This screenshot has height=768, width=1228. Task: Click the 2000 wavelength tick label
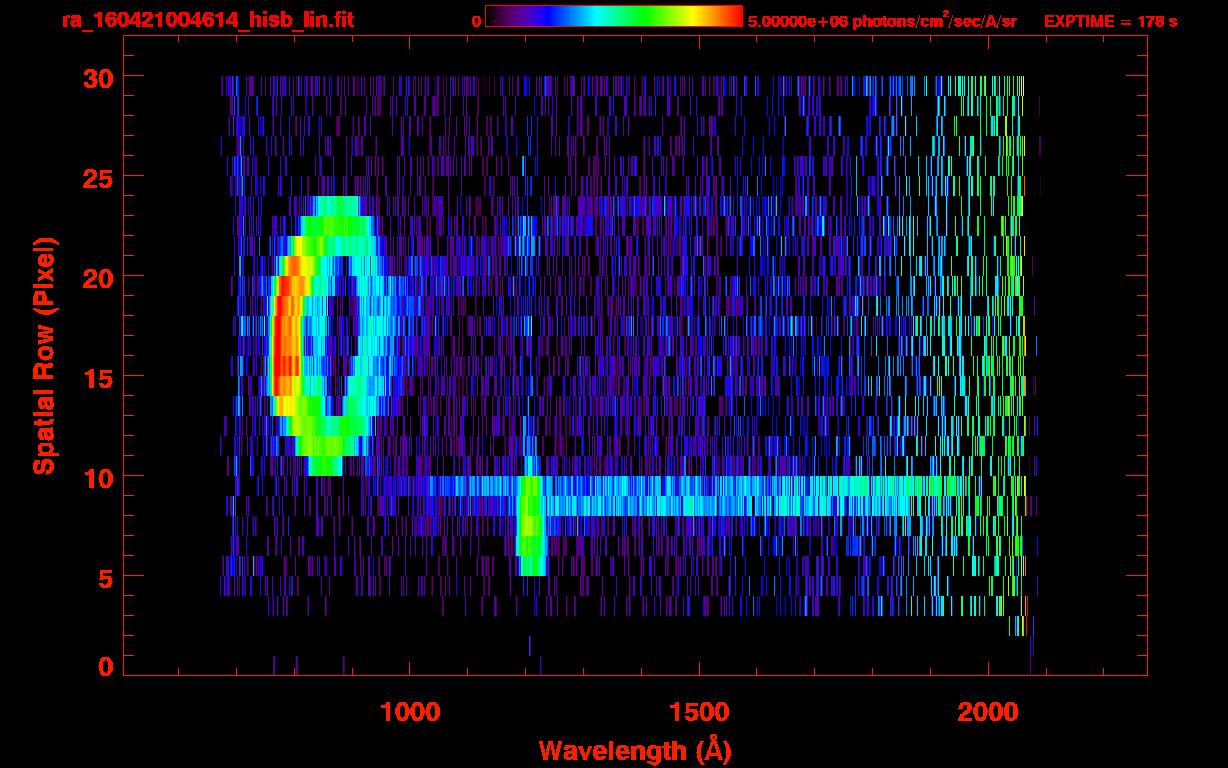coord(988,712)
